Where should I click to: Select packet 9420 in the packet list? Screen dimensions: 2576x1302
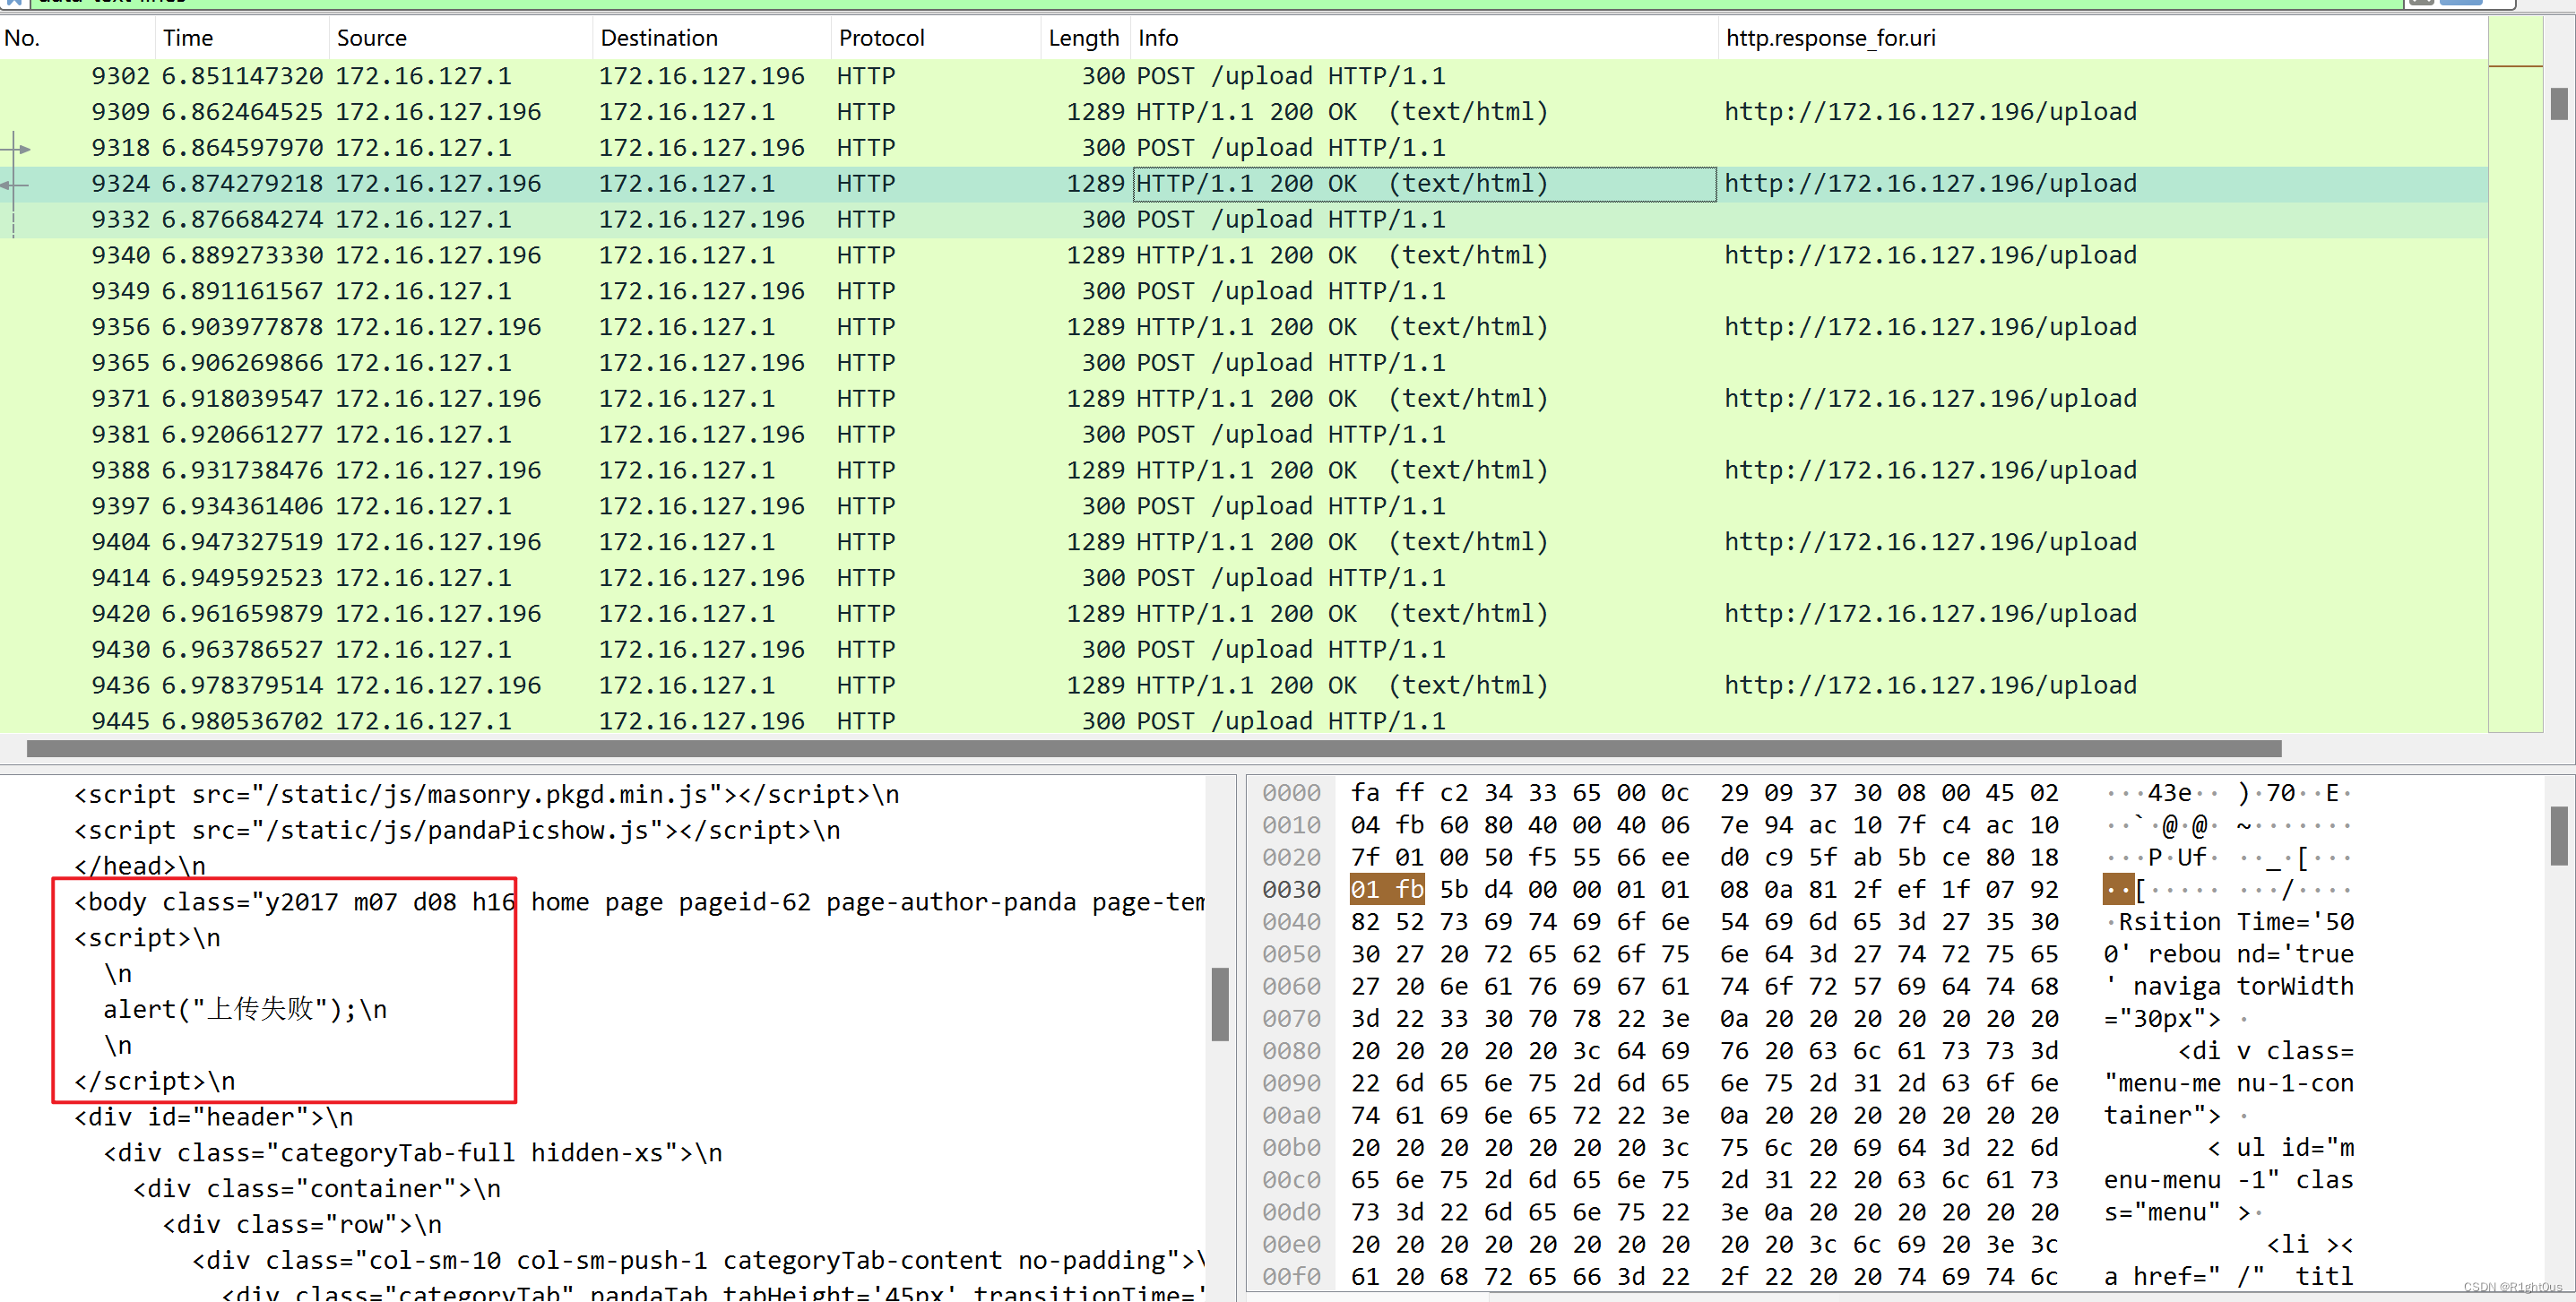pyautogui.click(x=1243, y=615)
